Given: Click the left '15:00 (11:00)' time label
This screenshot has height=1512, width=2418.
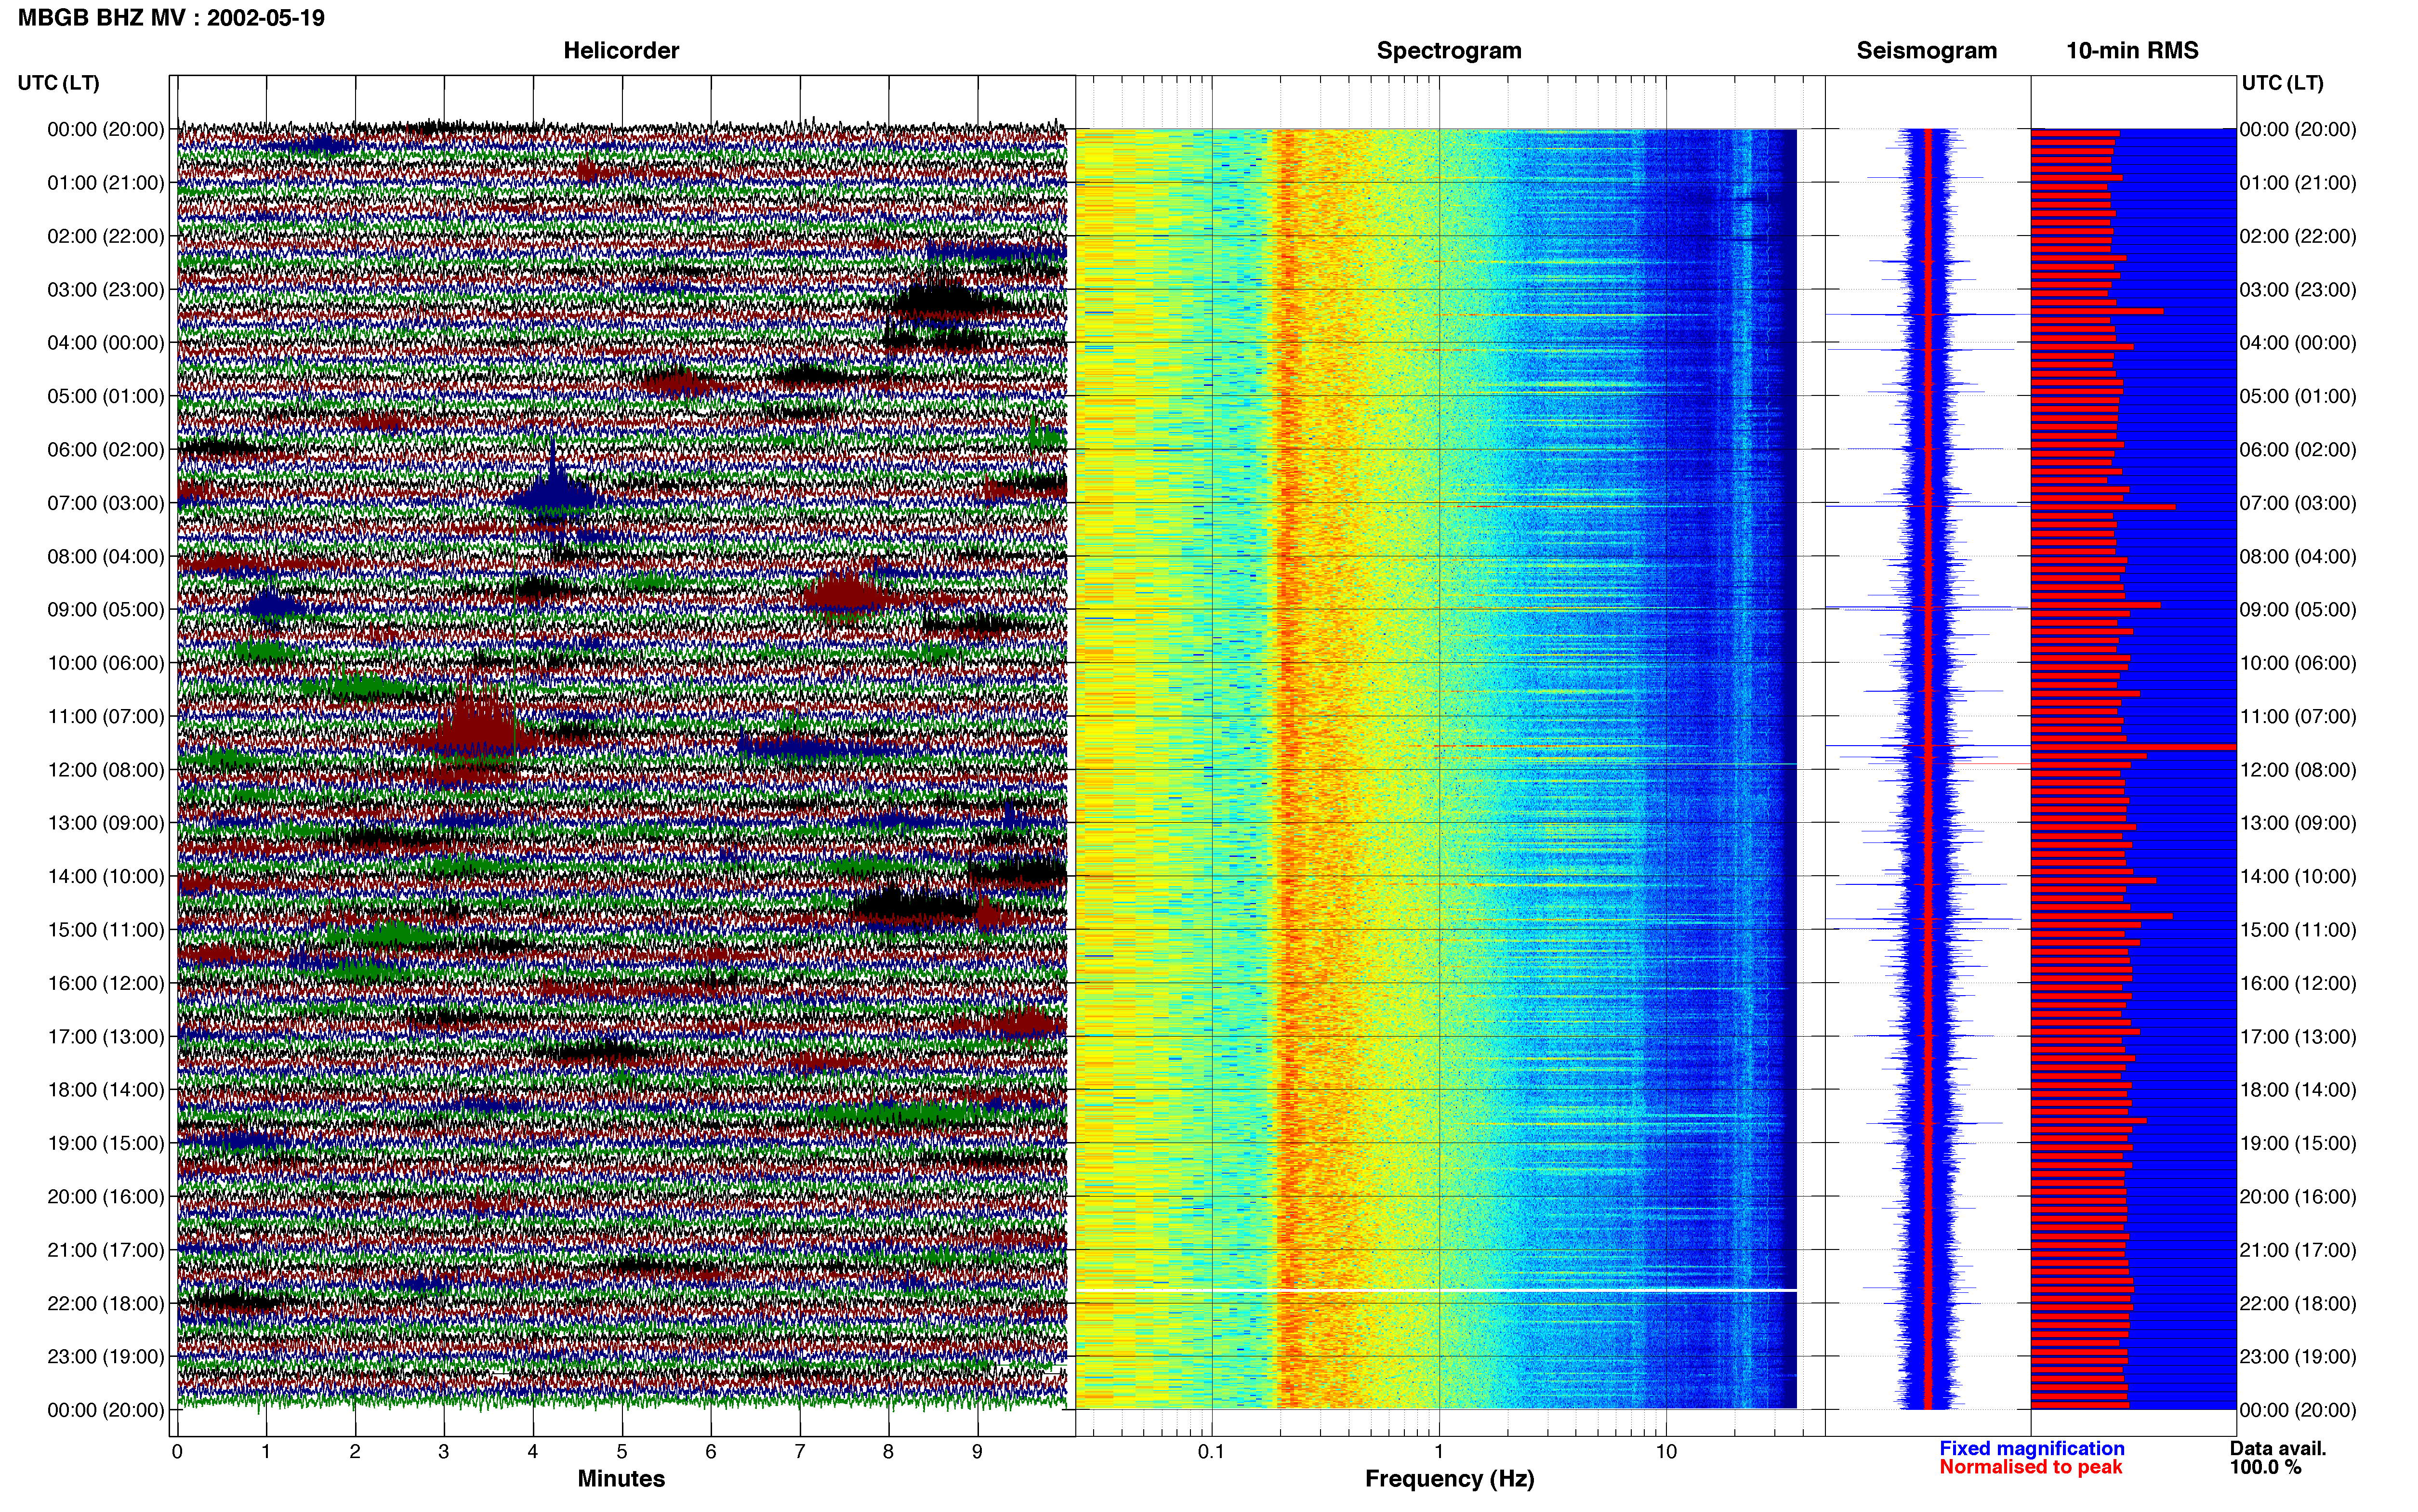Looking at the screenshot, I should click(105, 929).
